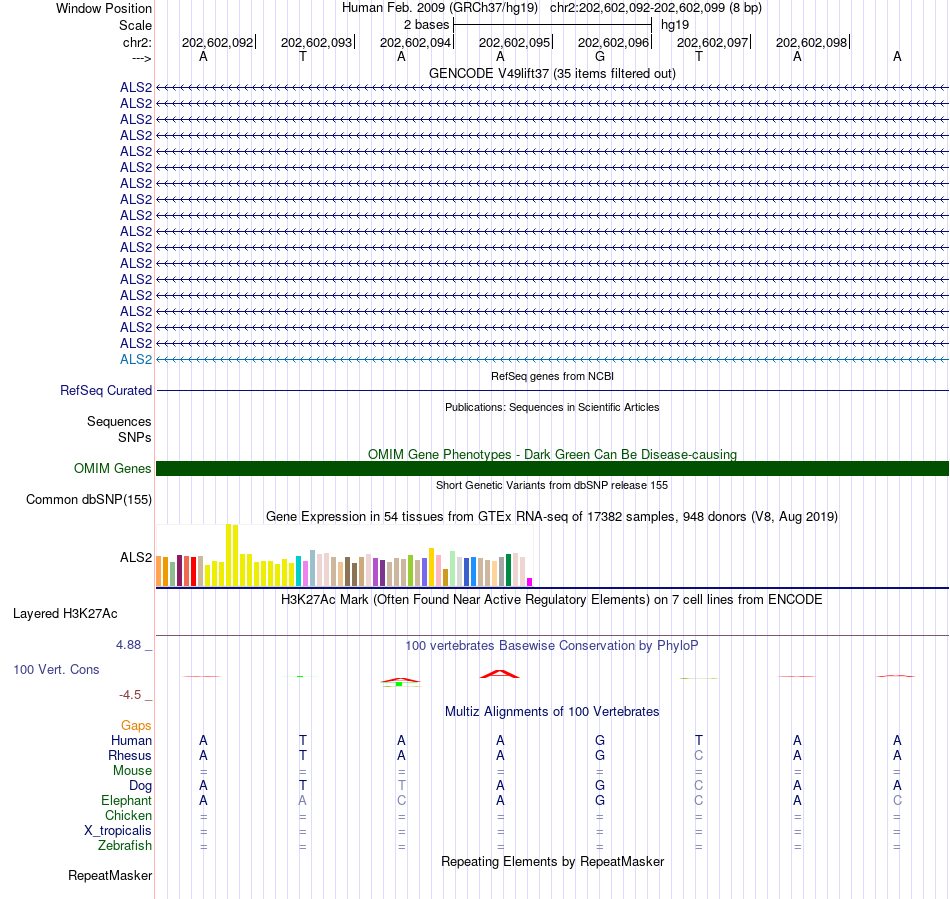Viewport: 950px width, 899px height.
Task: Click Short Genetic Variants from dbSNP title
Action: [552, 485]
